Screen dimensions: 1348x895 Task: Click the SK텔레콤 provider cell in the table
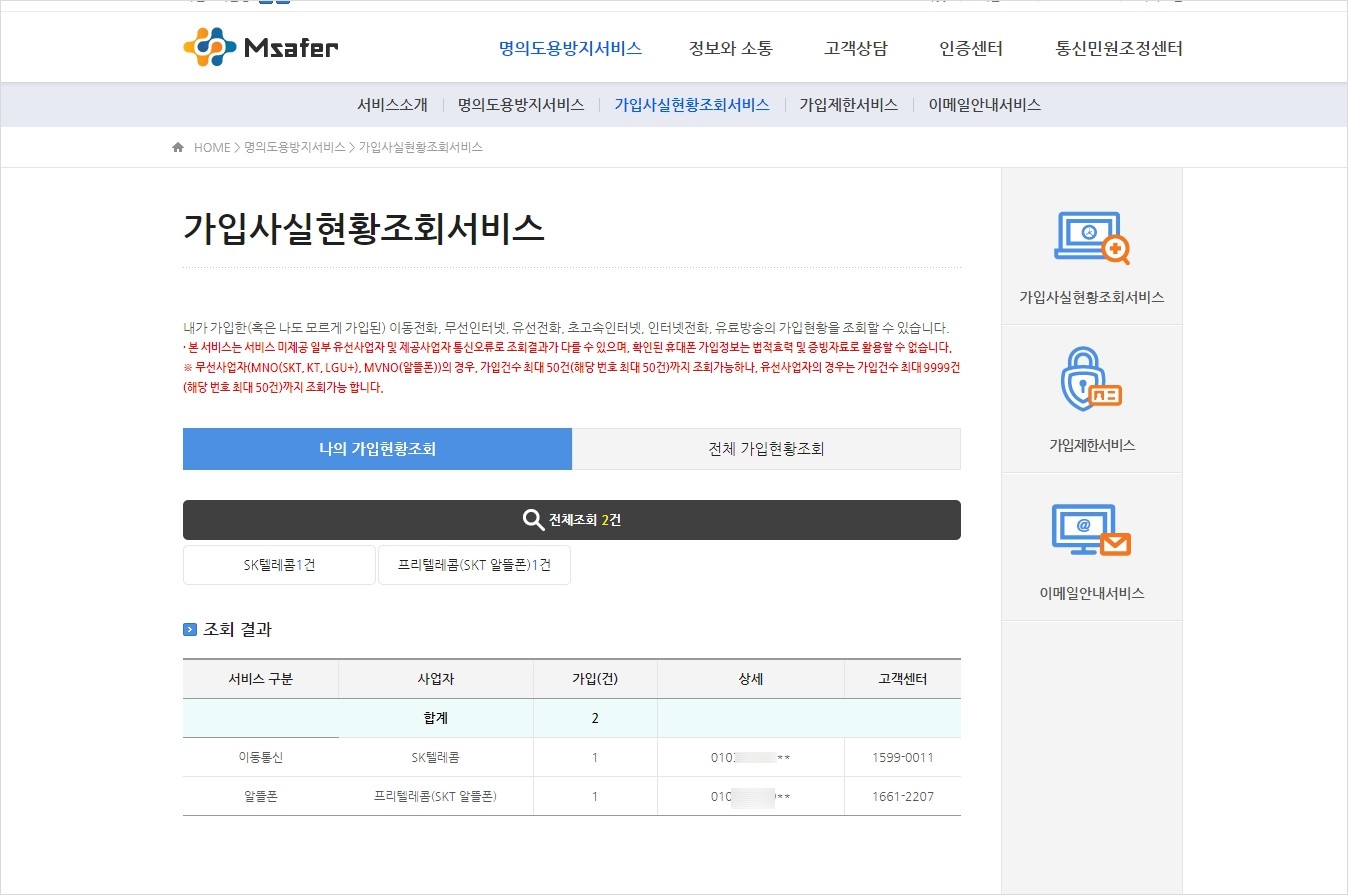point(436,757)
